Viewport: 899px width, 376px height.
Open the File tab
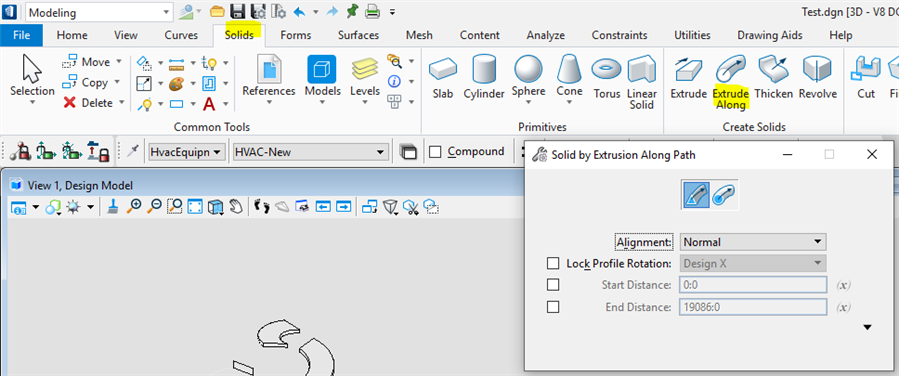pos(21,35)
